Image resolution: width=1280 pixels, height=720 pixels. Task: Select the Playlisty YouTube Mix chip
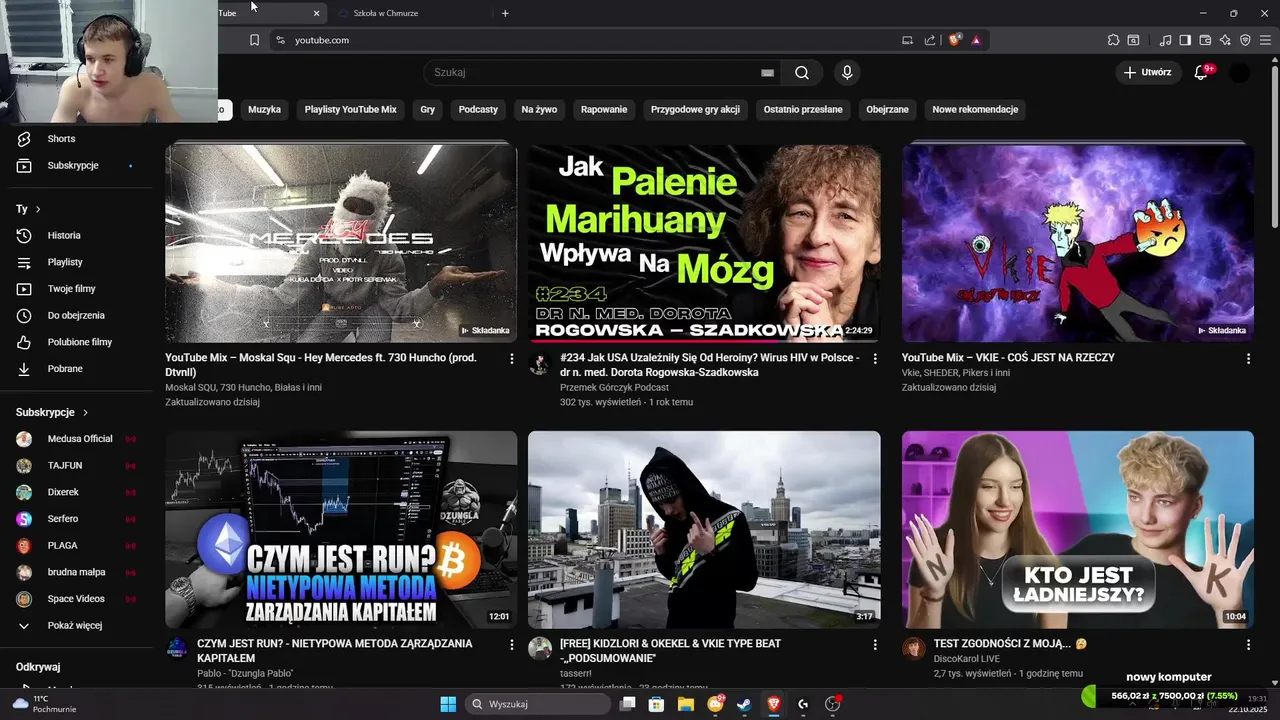click(x=351, y=109)
